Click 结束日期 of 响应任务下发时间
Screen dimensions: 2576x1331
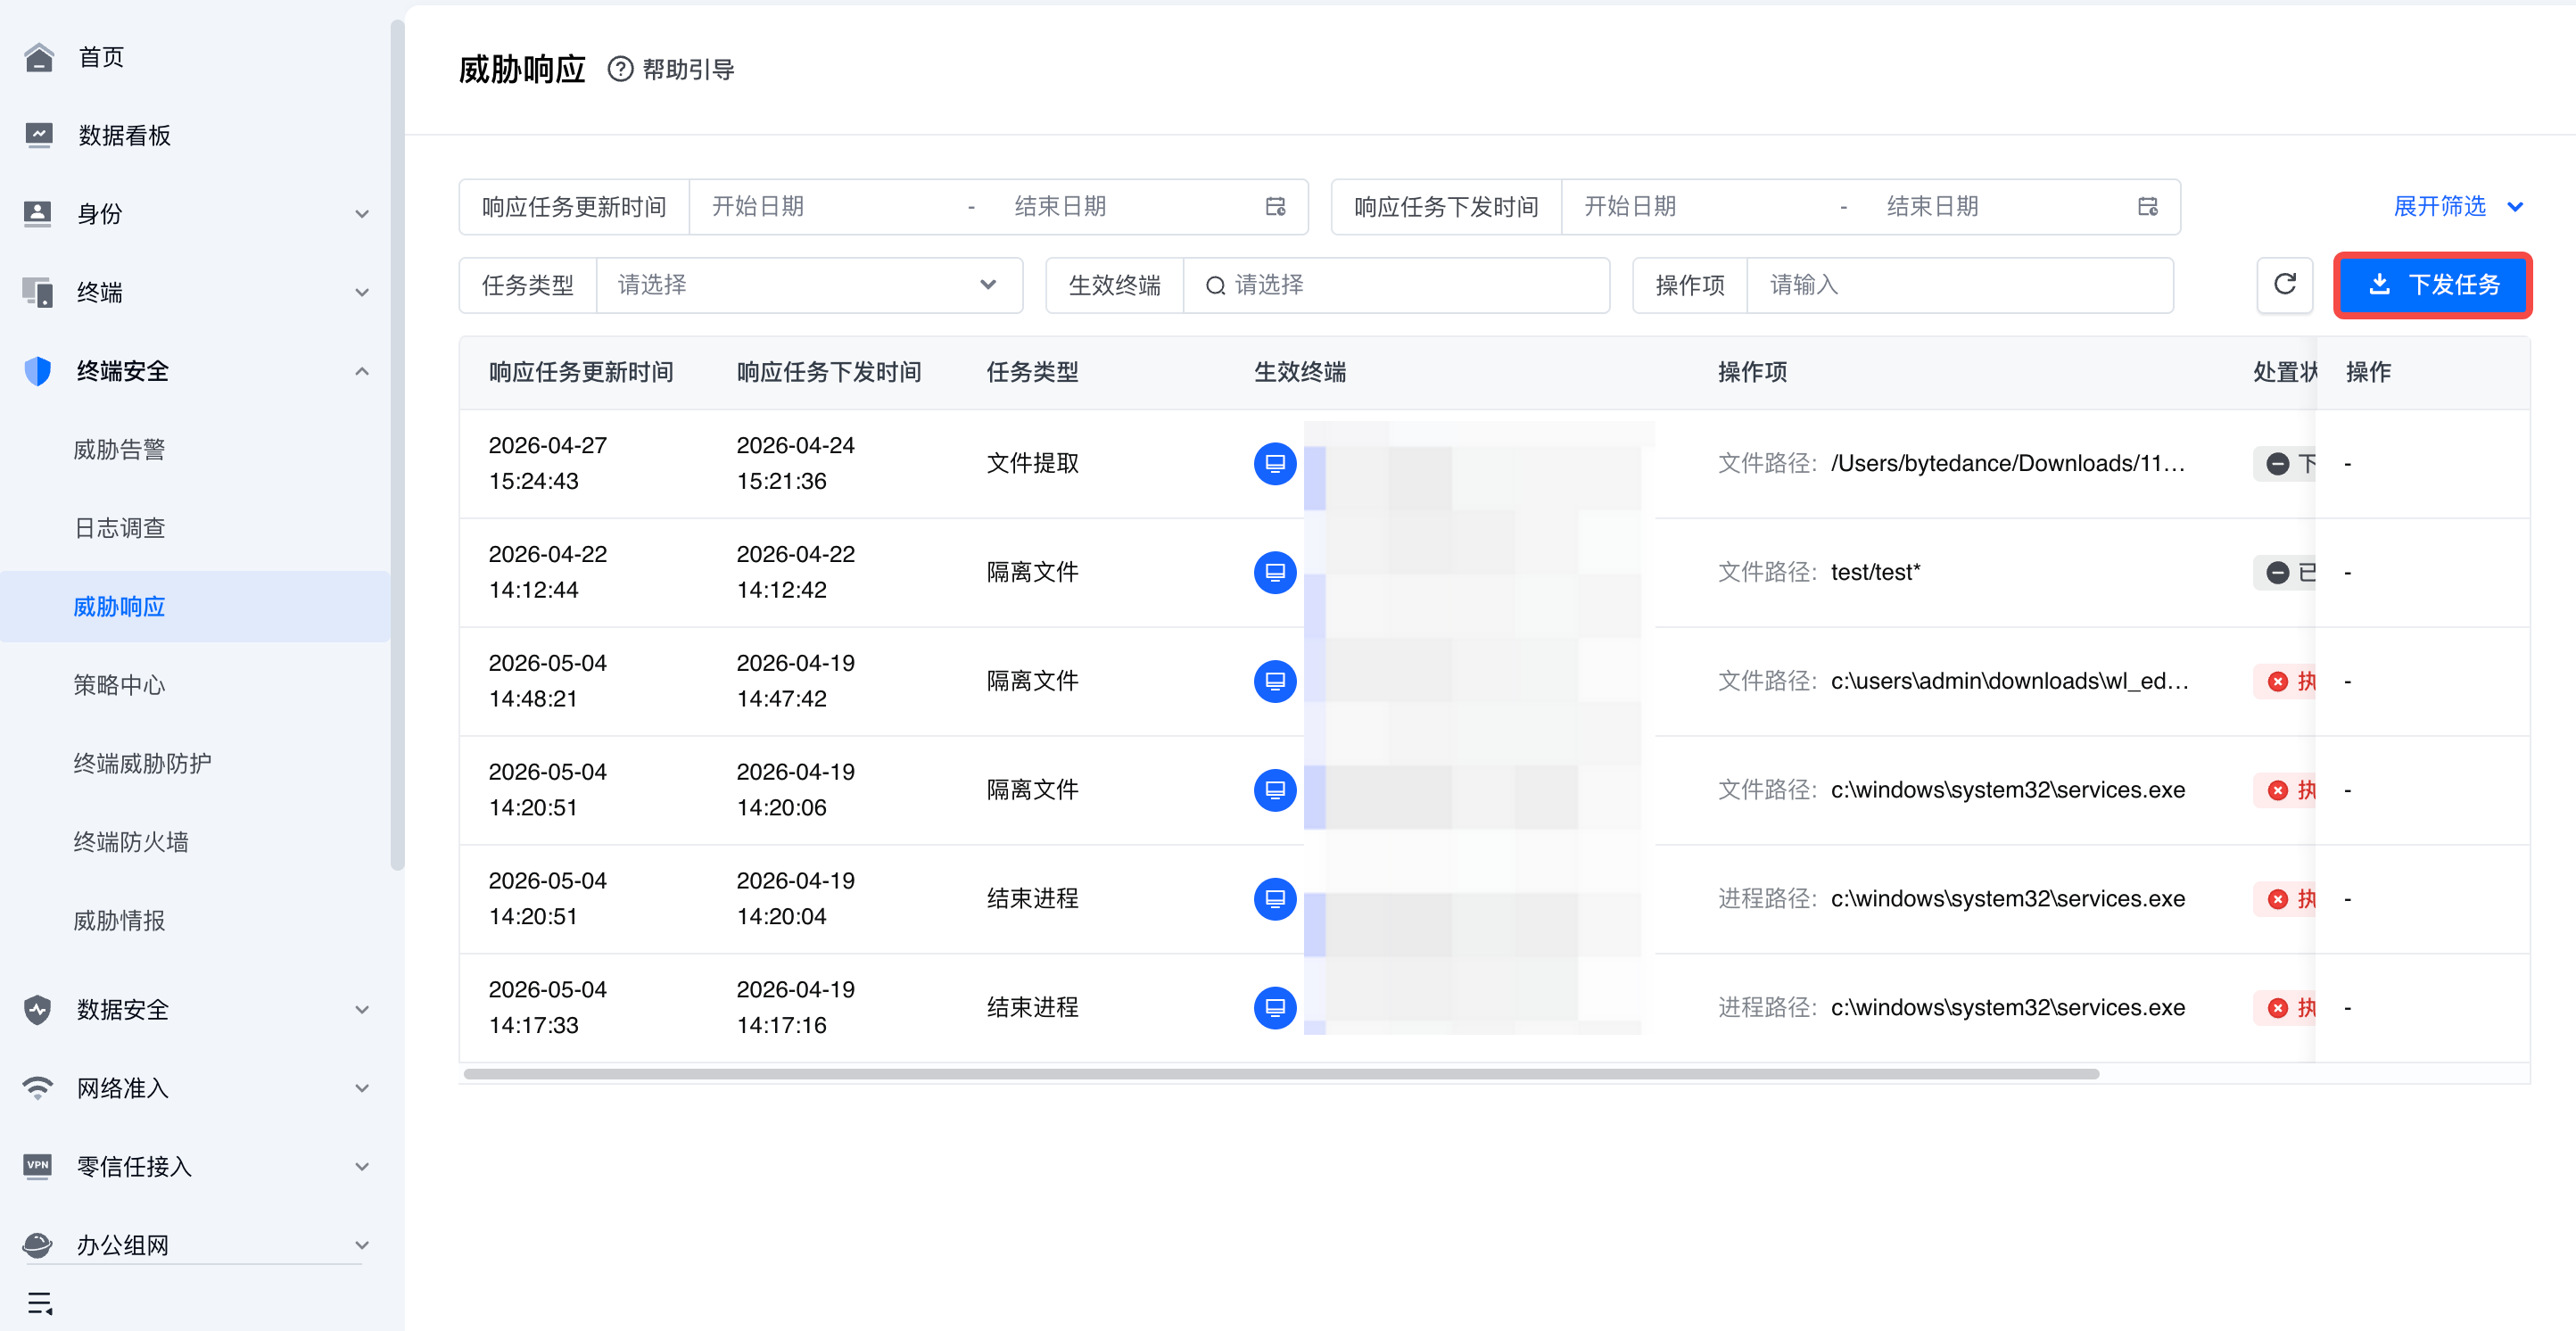pyautogui.click(x=1932, y=207)
